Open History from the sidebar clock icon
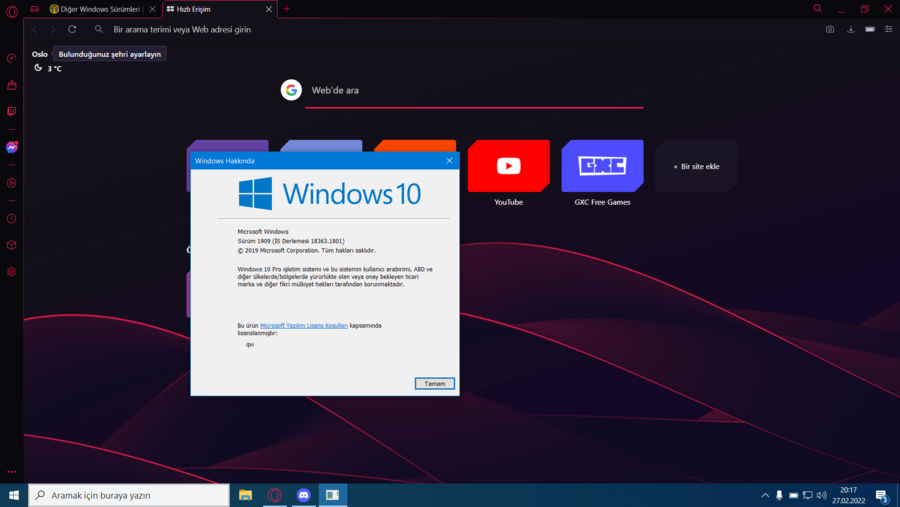Screen dimensions: 900x507 coord(11,218)
